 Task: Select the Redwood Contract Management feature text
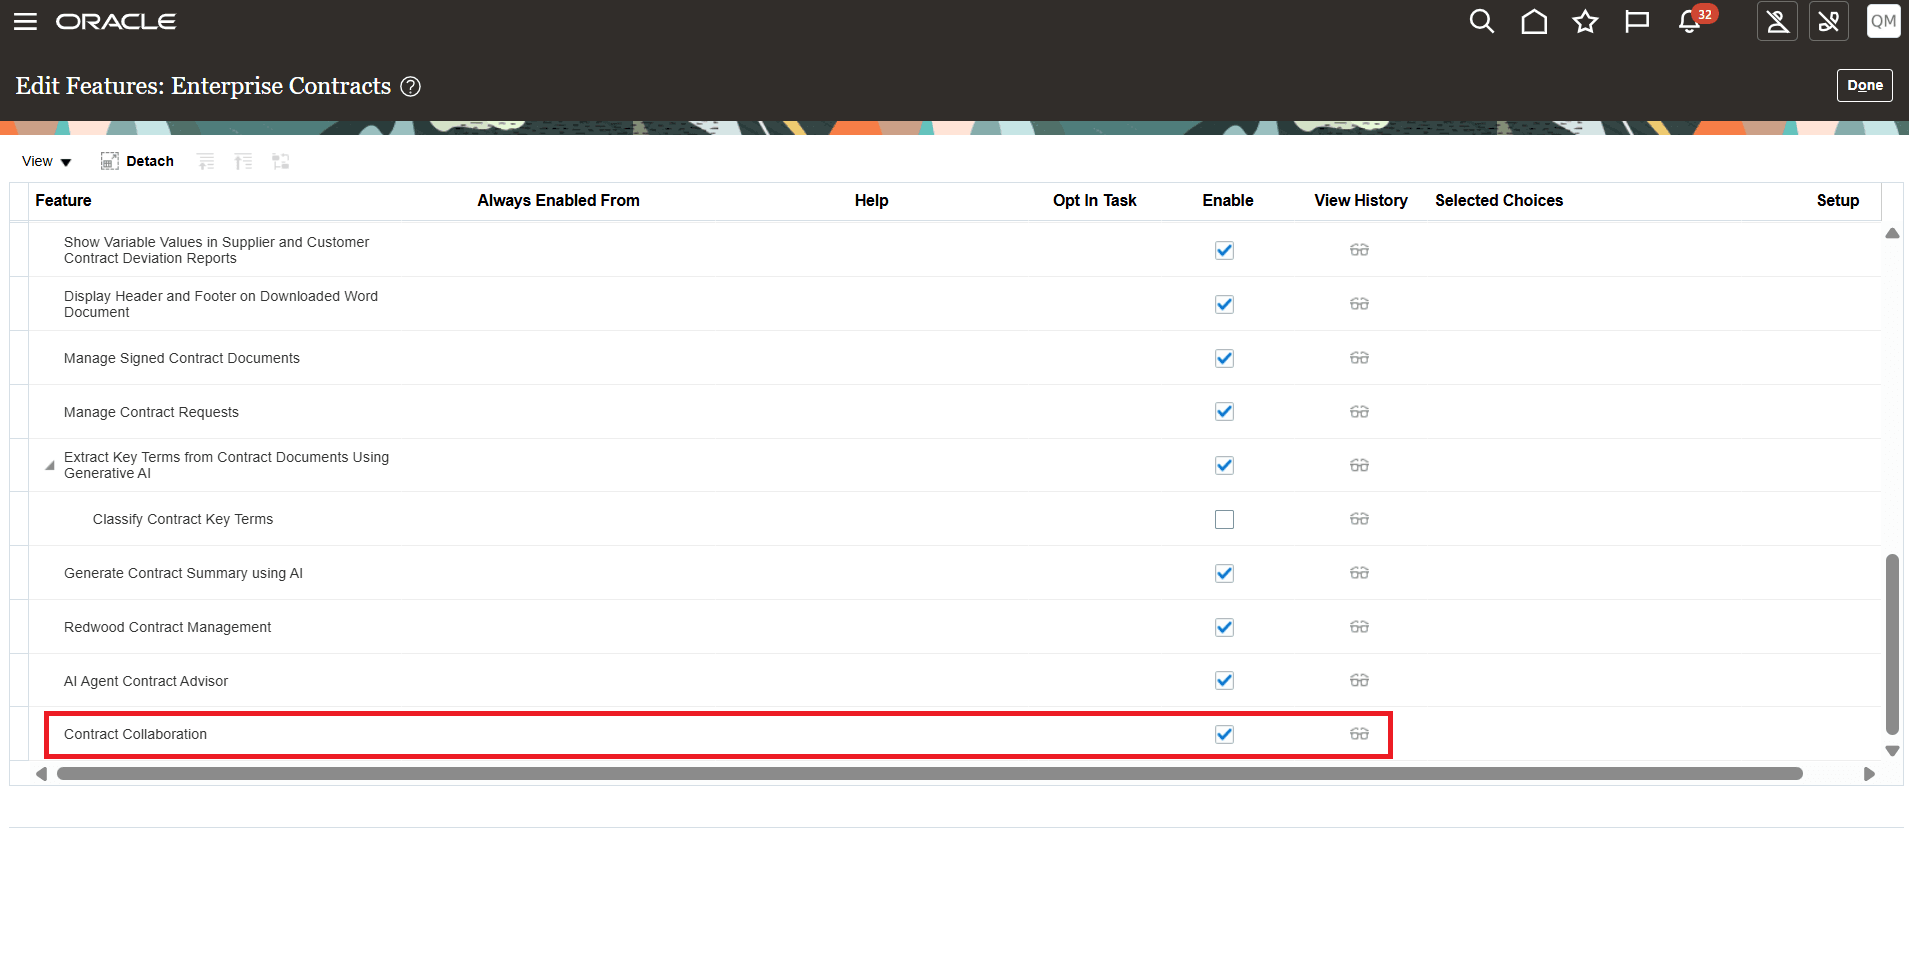(167, 627)
